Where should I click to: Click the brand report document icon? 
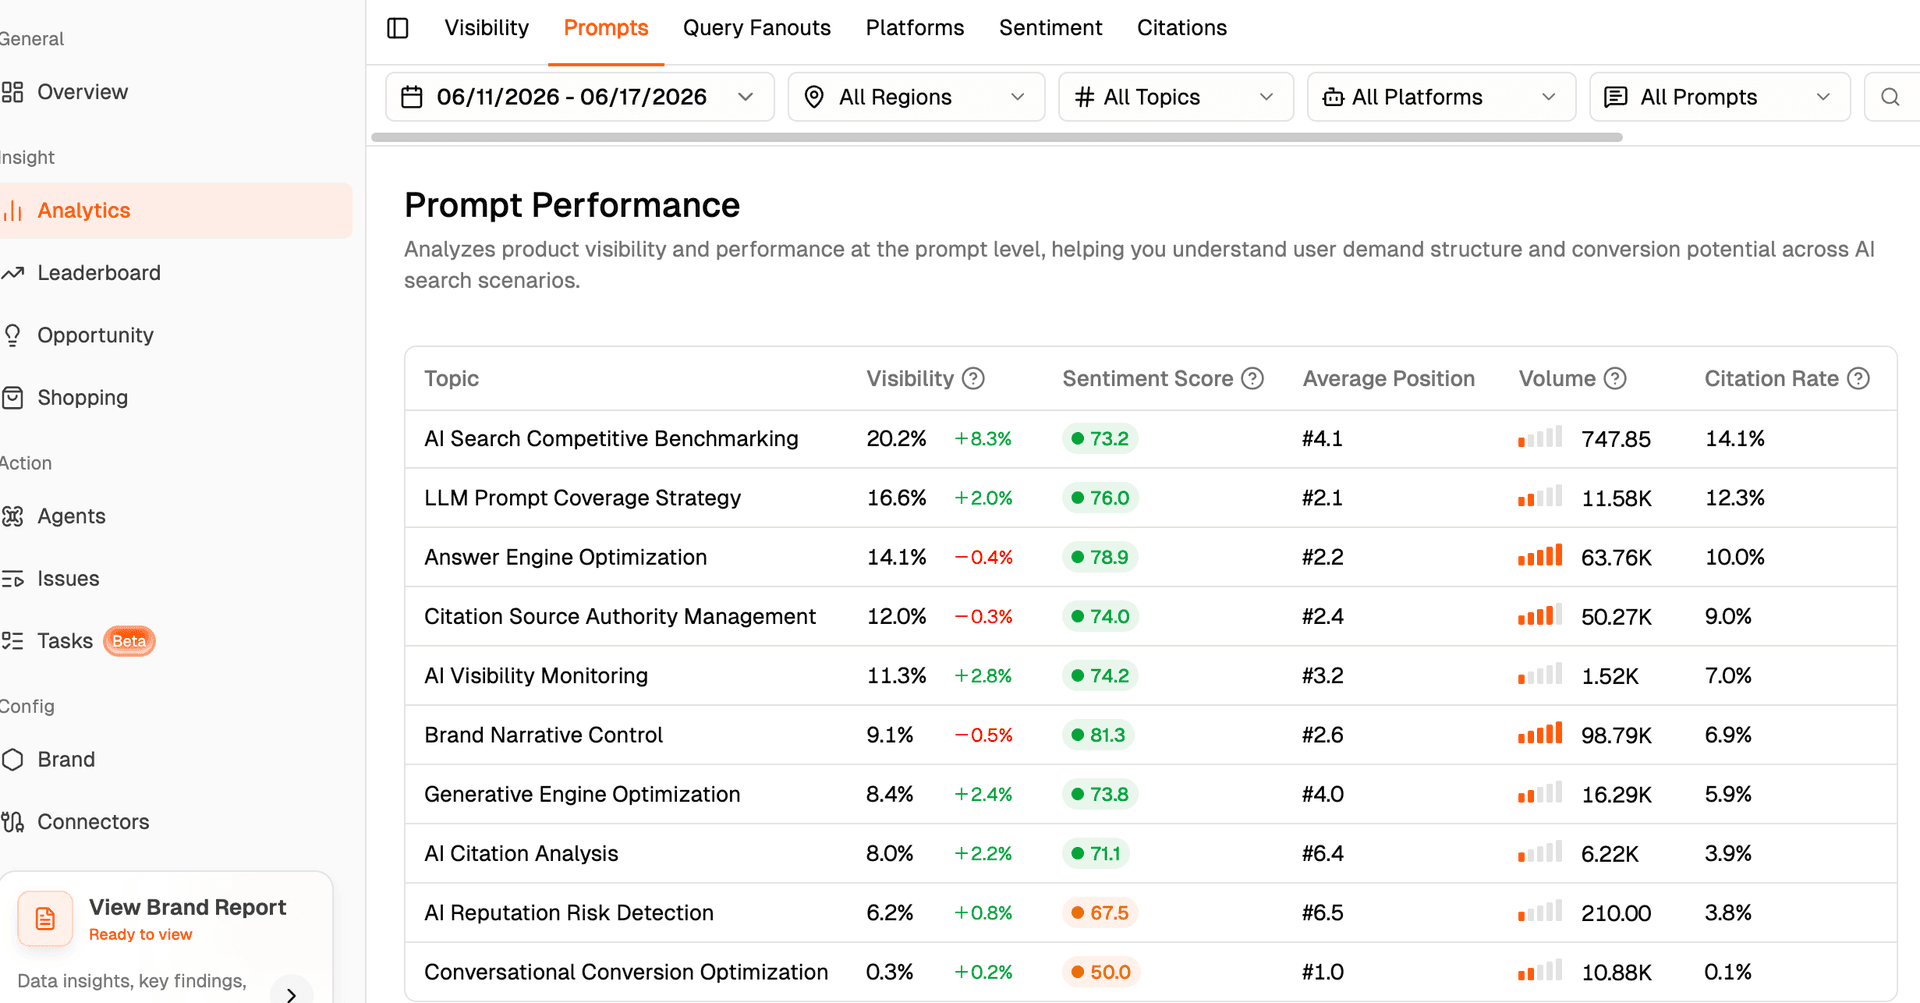coord(45,919)
